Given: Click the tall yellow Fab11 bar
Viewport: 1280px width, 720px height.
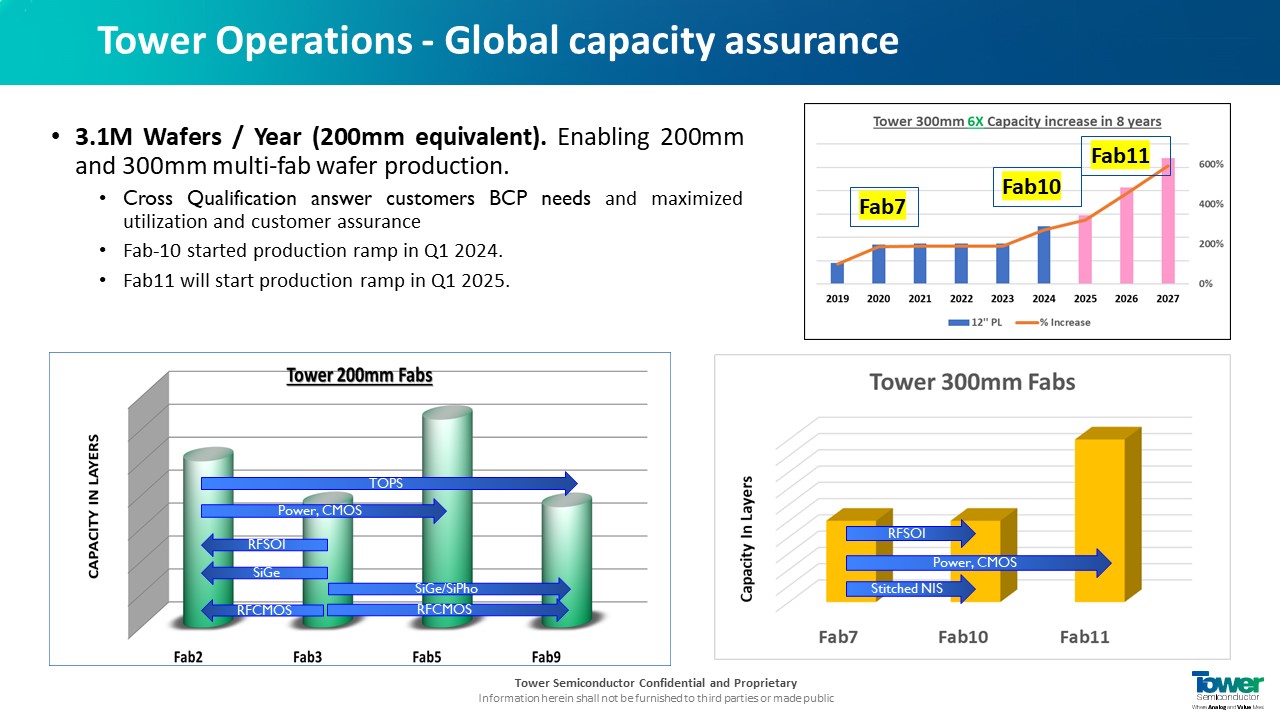Looking at the screenshot, I should tap(1100, 519).
